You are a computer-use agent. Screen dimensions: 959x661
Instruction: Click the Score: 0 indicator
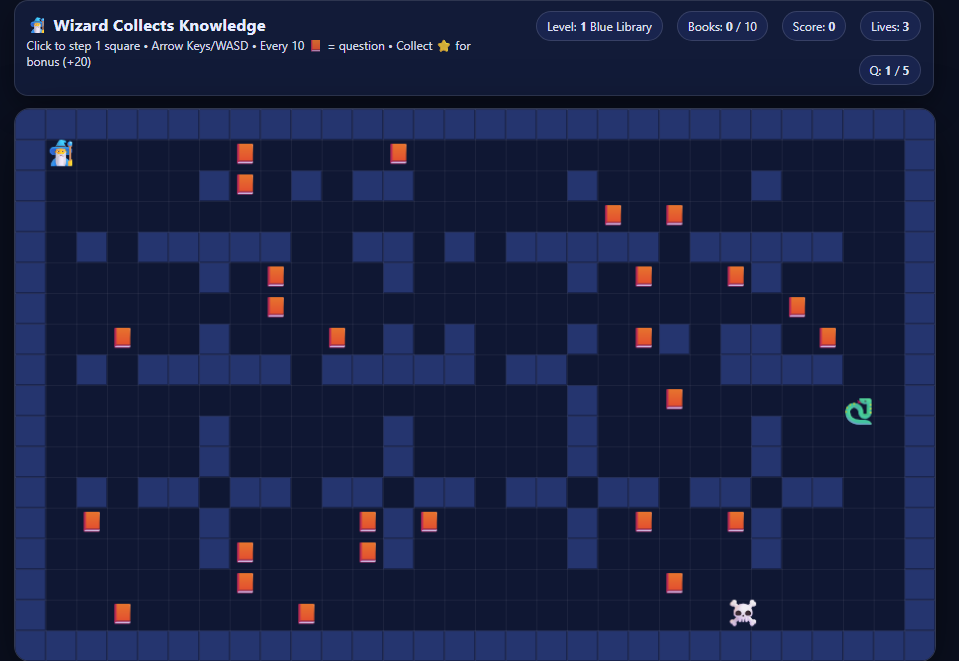(814, 26)
